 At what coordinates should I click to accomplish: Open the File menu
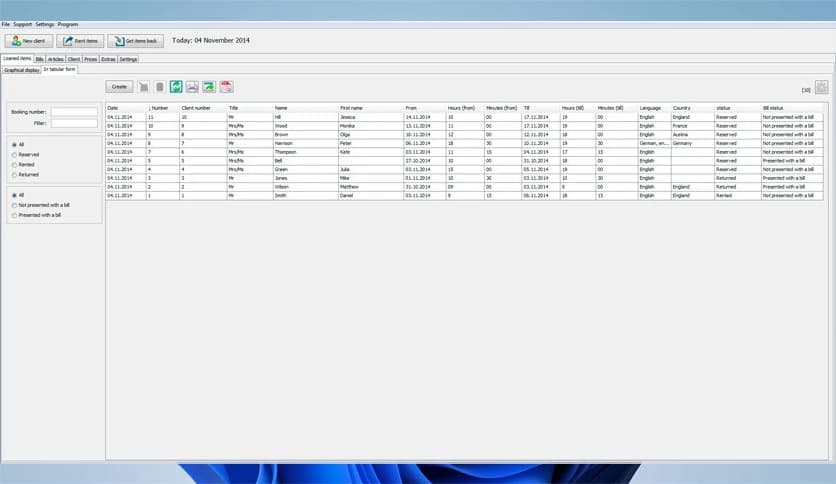[5, 25]
